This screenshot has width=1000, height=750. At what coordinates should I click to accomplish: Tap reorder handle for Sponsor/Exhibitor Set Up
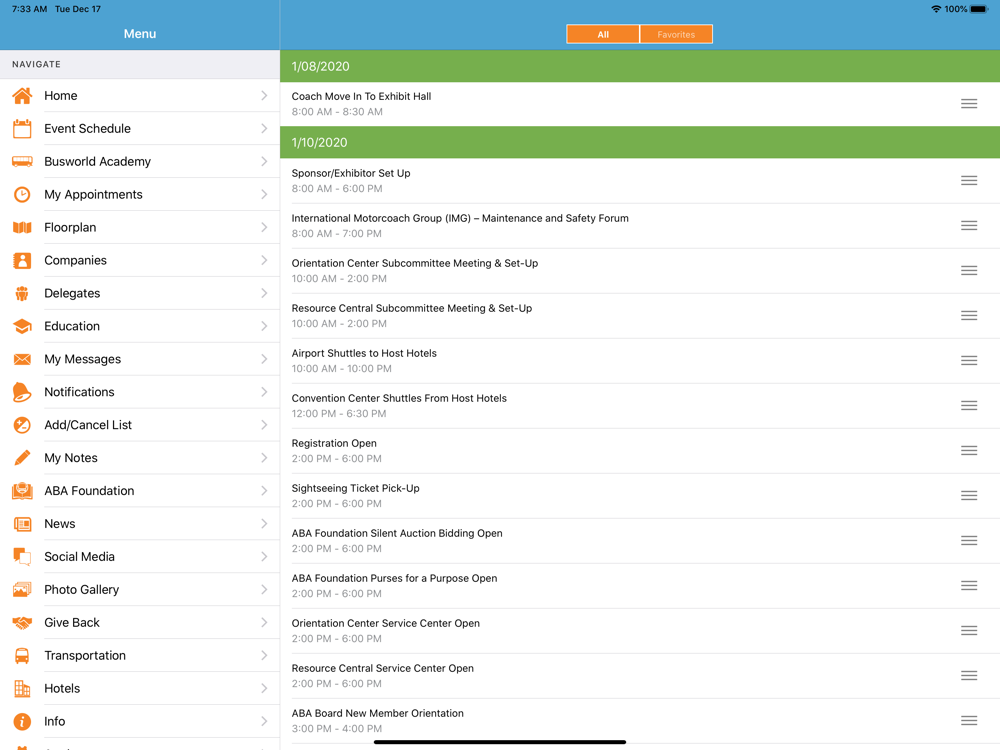pyautogui.click(x=969, y=180)
